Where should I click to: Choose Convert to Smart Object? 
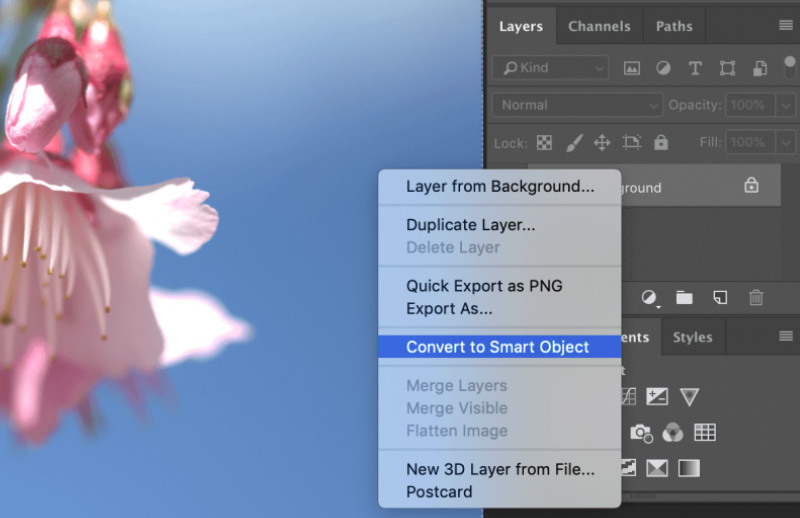497,347
